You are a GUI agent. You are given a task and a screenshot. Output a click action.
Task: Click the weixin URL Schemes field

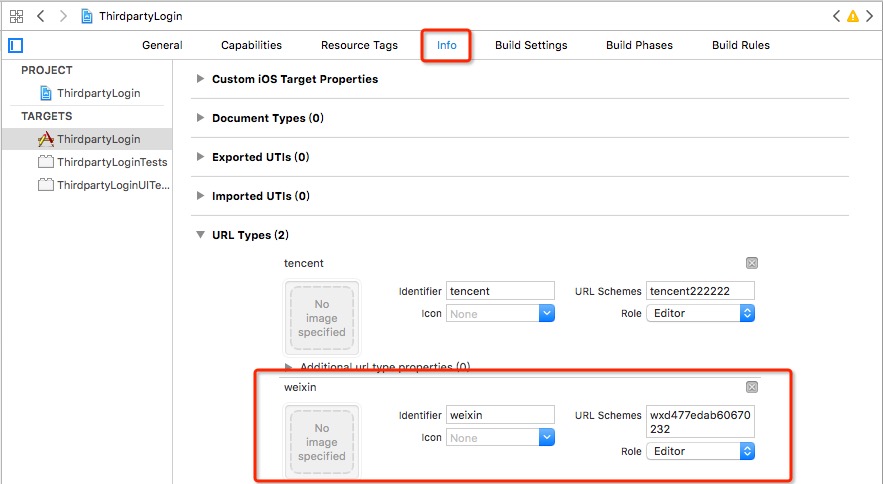[700, 421]
